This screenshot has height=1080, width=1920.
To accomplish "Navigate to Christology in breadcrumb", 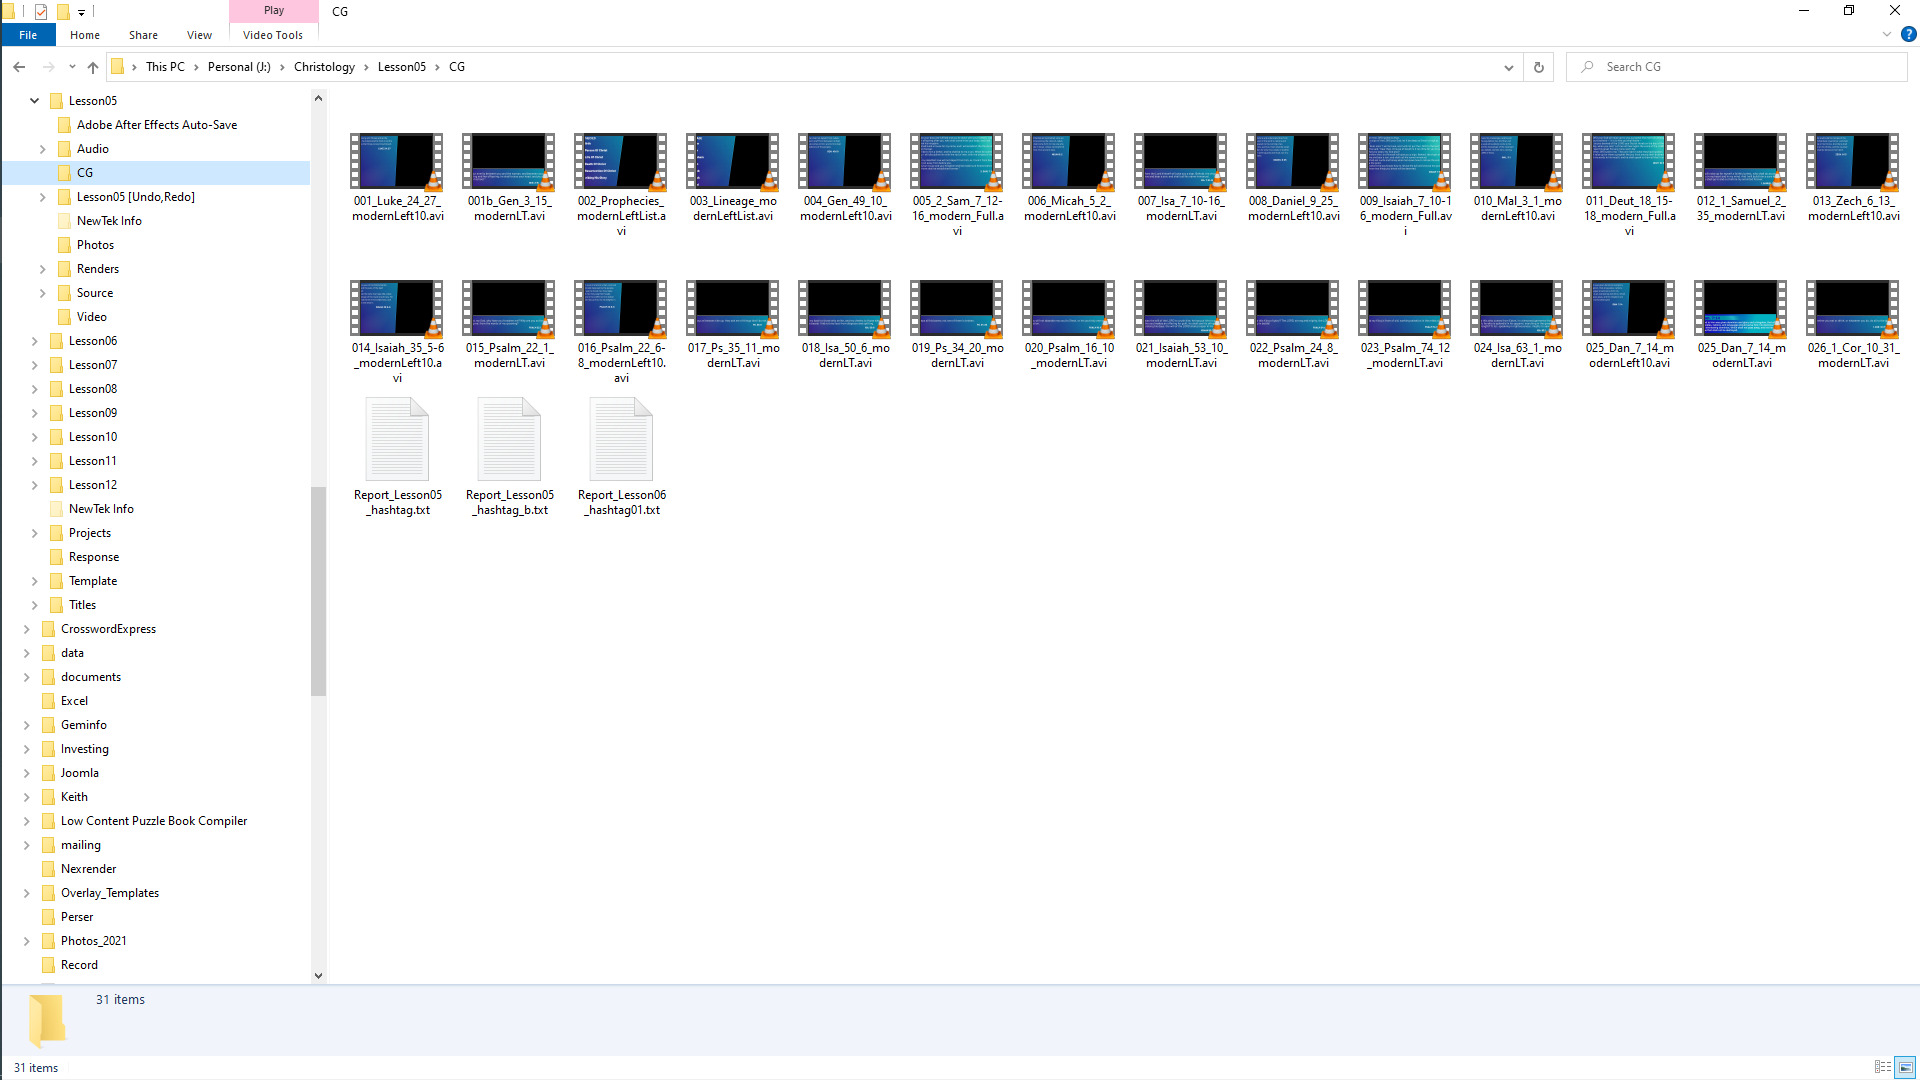I will (324, 67).
